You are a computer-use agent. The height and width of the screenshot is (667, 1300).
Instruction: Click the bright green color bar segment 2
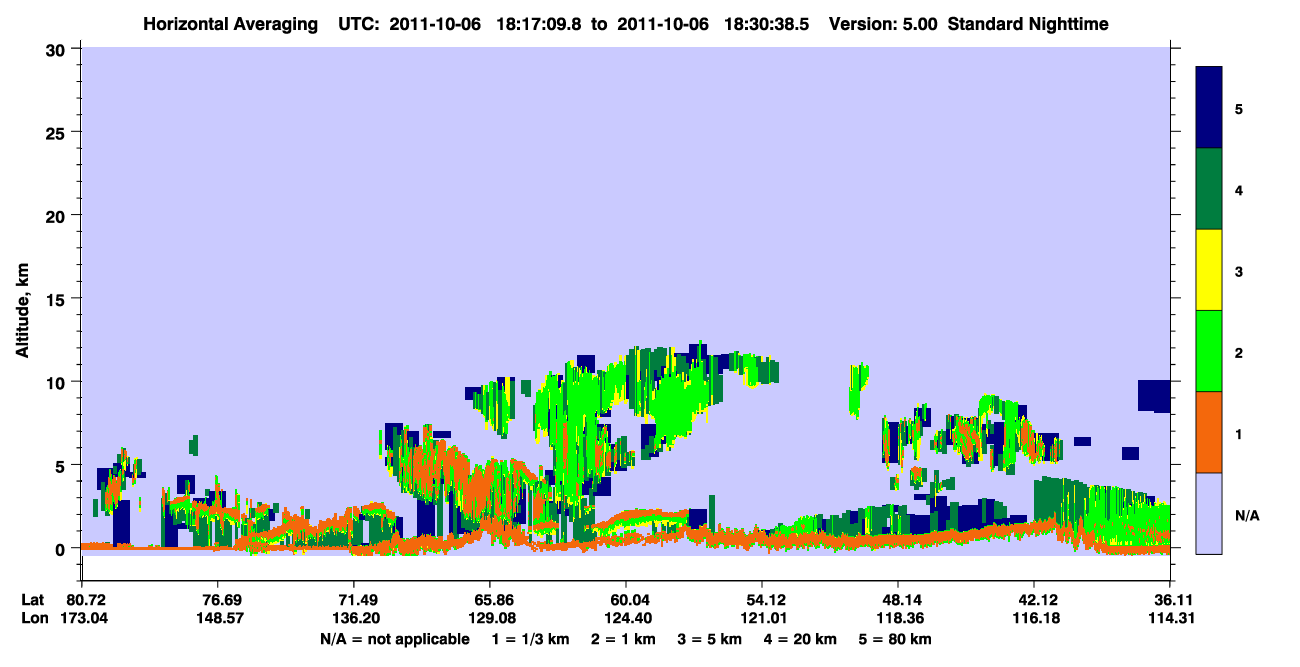[x=1209, y=351]
